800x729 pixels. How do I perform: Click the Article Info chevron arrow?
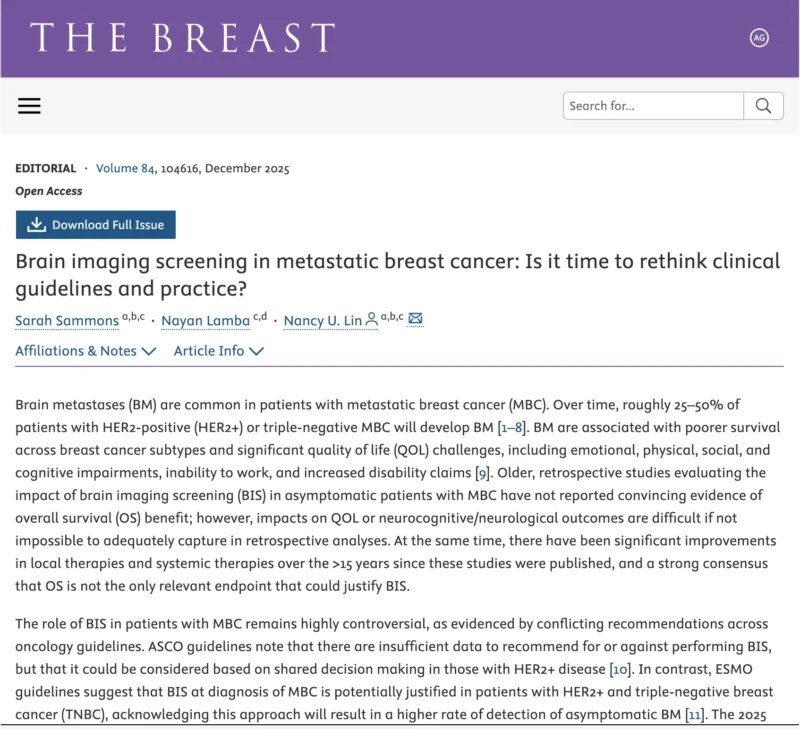coord(256,351)
